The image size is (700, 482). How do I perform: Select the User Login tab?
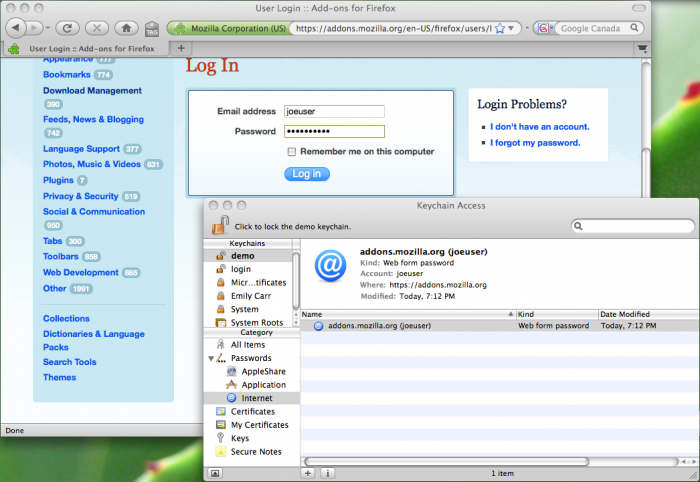coord(86,49)
